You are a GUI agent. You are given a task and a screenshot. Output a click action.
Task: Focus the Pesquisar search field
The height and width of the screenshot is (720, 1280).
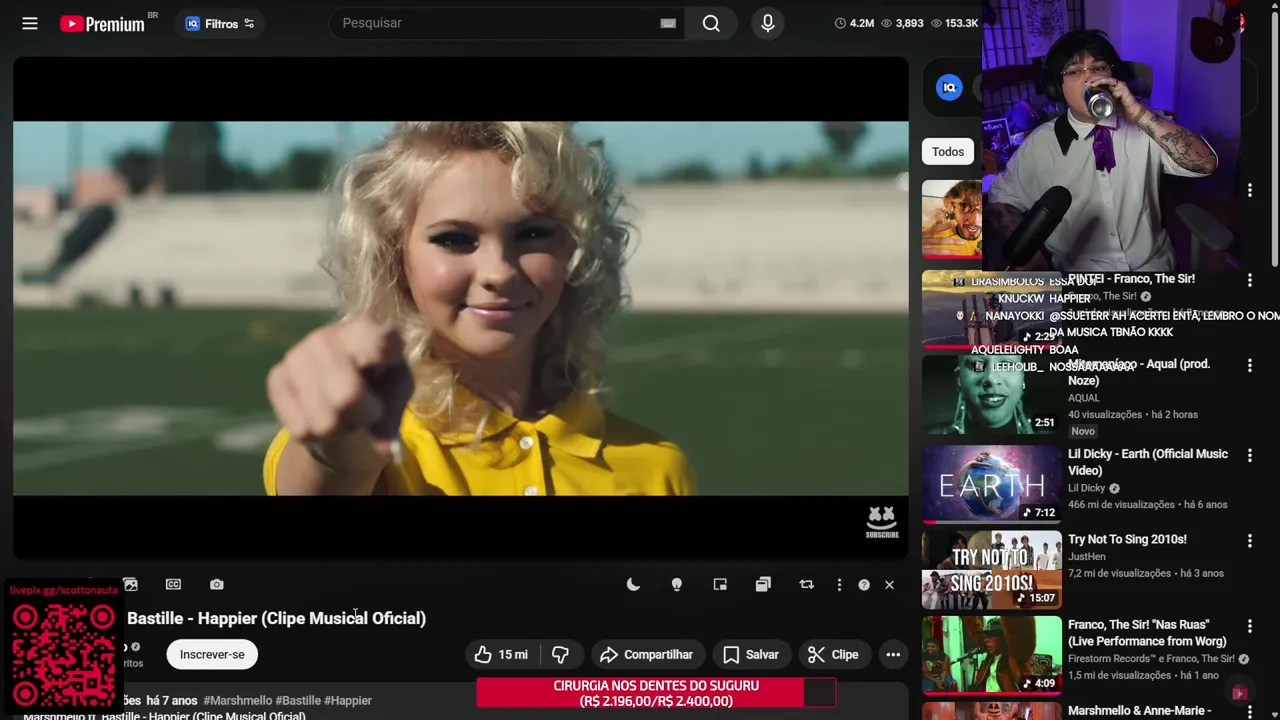495,23
